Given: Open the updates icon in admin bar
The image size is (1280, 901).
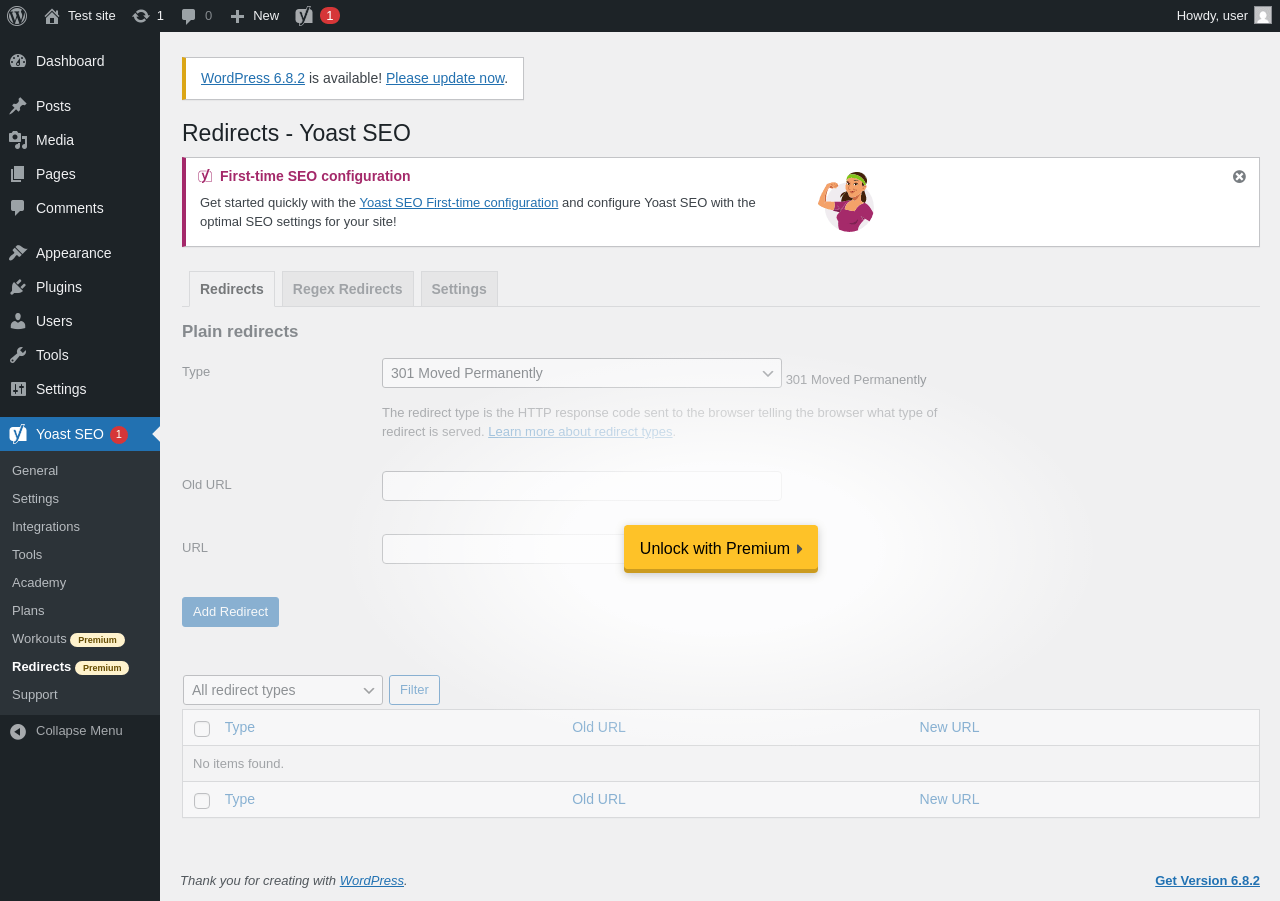Looking at the screenshot, I should click(x=141, y=16).
